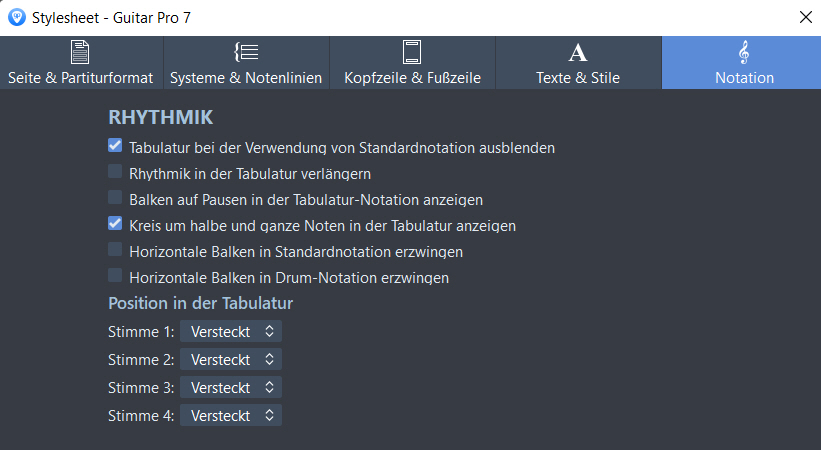Click the page icon above Seite & Partiturformat
Screen dimensions: 821x450
tap(80, 52)
